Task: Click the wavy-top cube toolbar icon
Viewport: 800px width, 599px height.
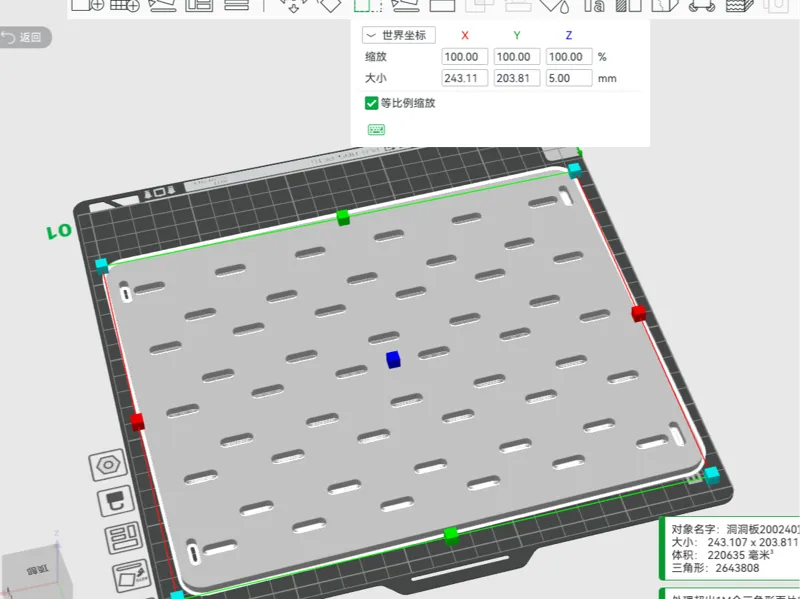Action: click(x=739, y=5)
